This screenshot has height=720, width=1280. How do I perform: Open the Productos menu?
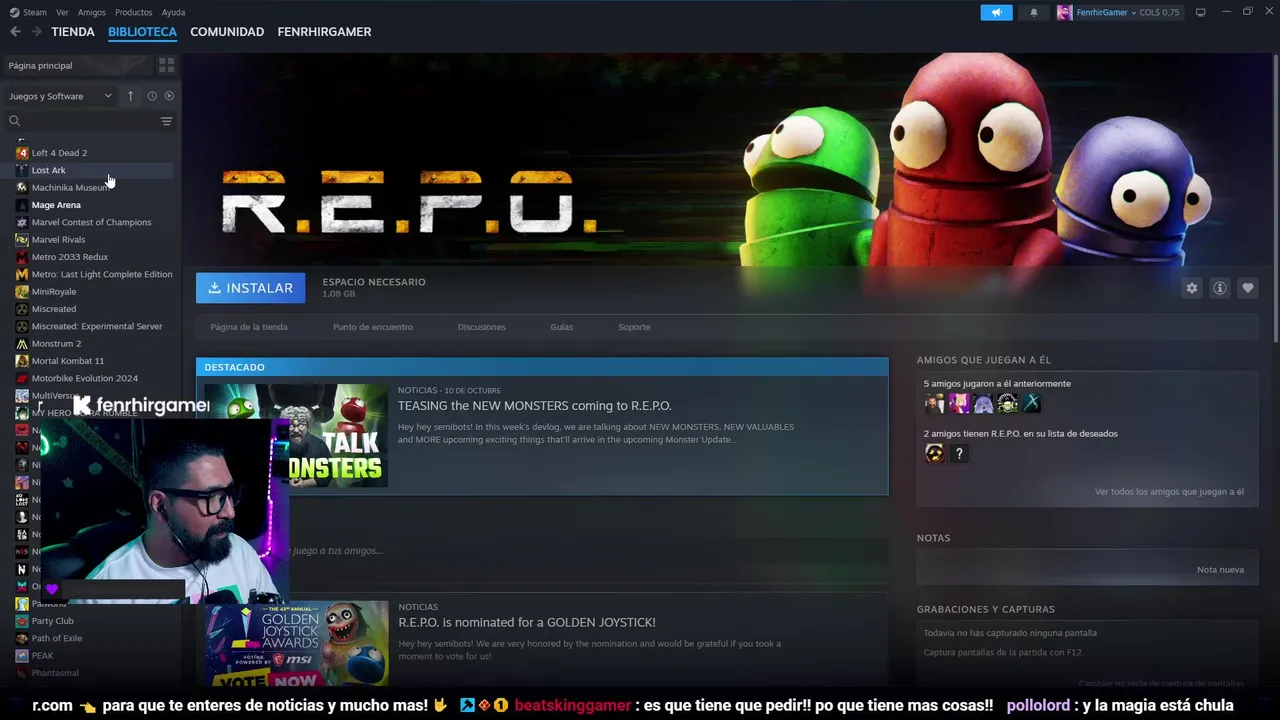click(133, 12)
